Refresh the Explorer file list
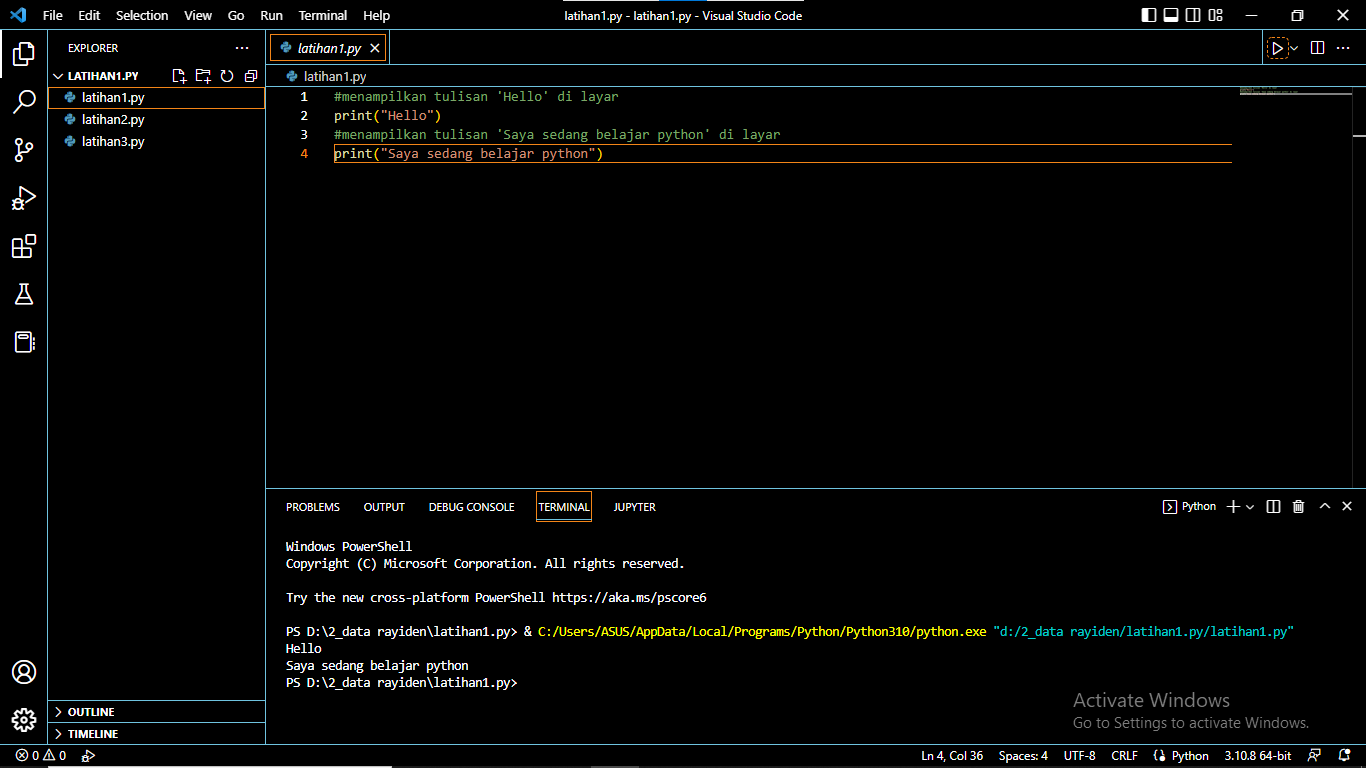Viewport: 1366px width, 768px height. tap(227, 75)
